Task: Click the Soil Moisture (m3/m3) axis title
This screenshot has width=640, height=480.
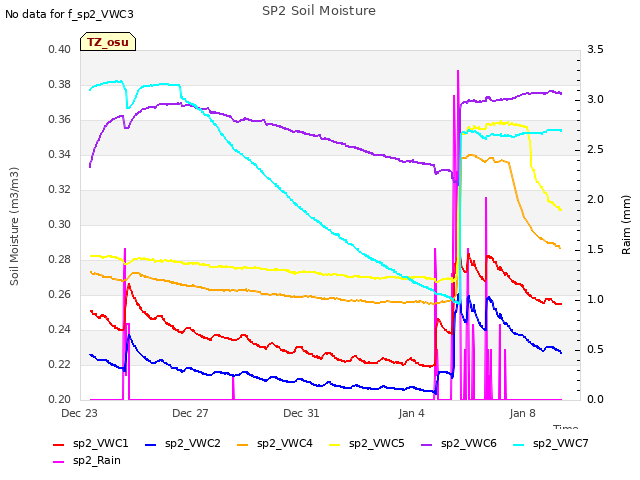Action: pos(14,226)
